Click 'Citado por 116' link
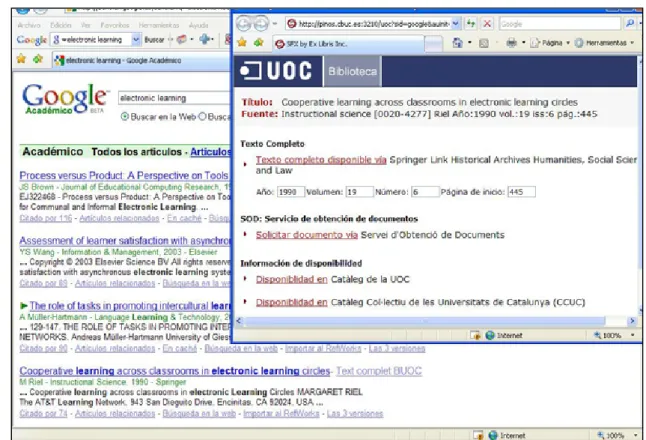Image resolution: width=646 pixels, height=440 pixels. pos(45,218)
